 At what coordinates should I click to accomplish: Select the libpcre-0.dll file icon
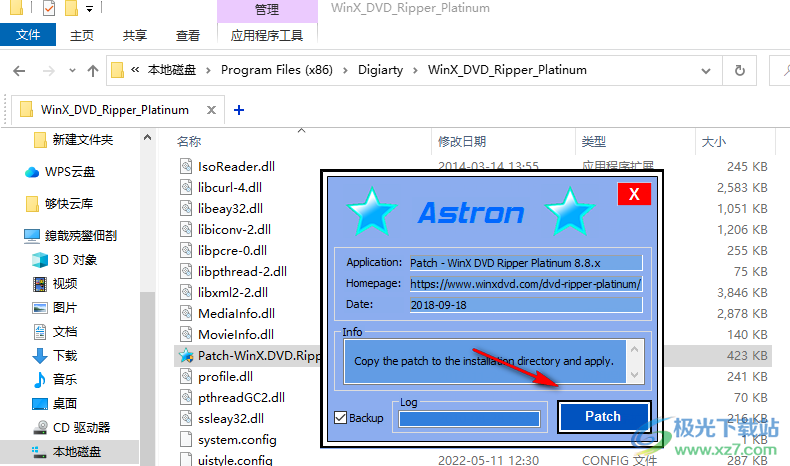186,250
